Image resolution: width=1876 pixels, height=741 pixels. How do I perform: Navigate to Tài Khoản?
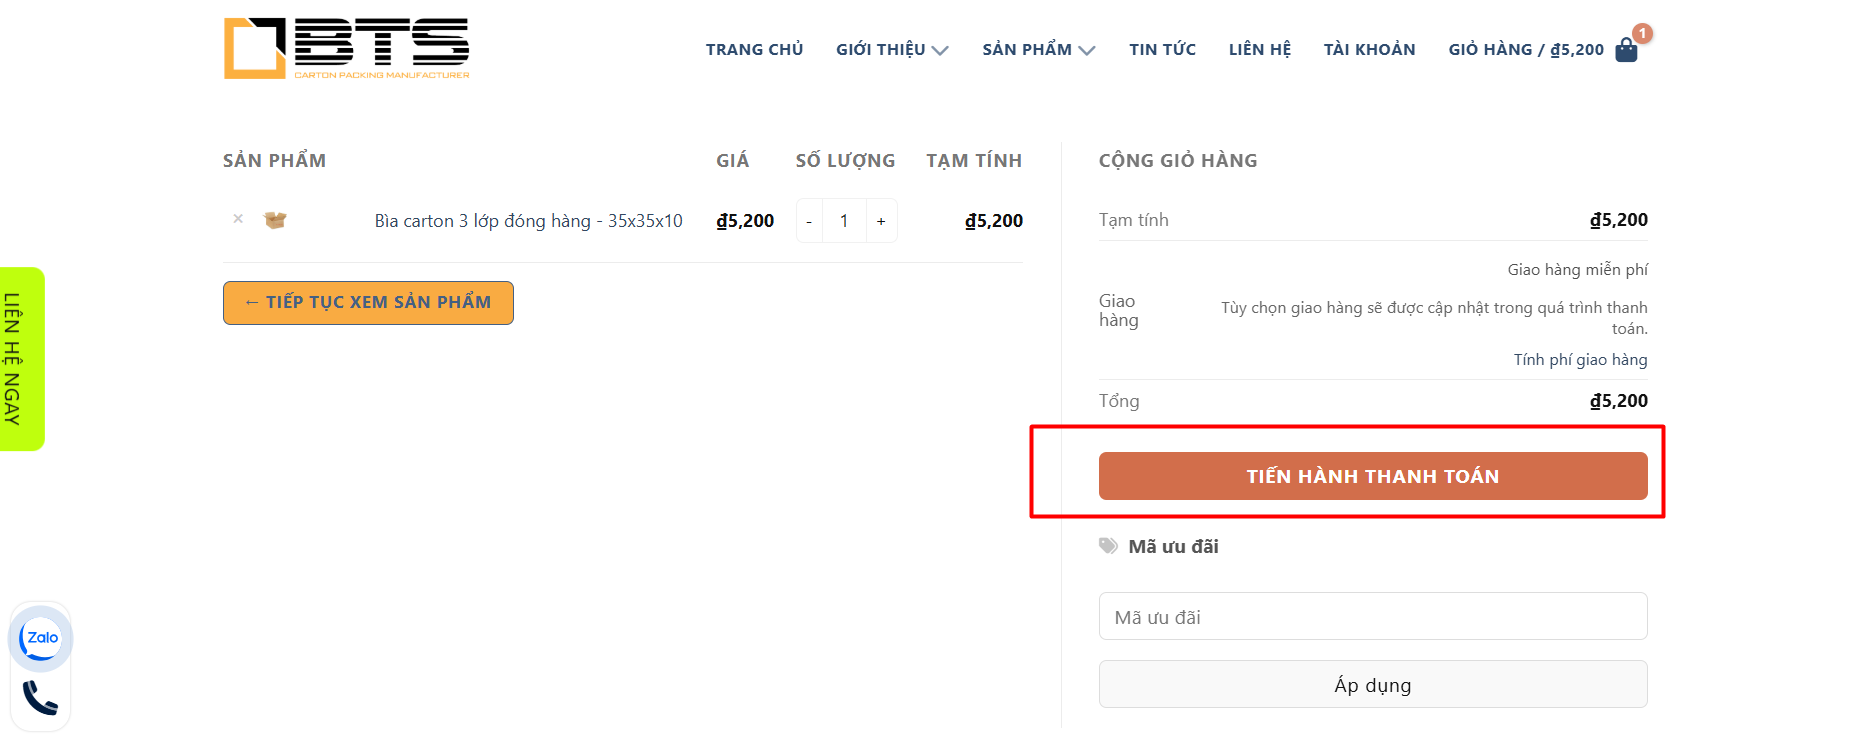[x=1369, y=50]
